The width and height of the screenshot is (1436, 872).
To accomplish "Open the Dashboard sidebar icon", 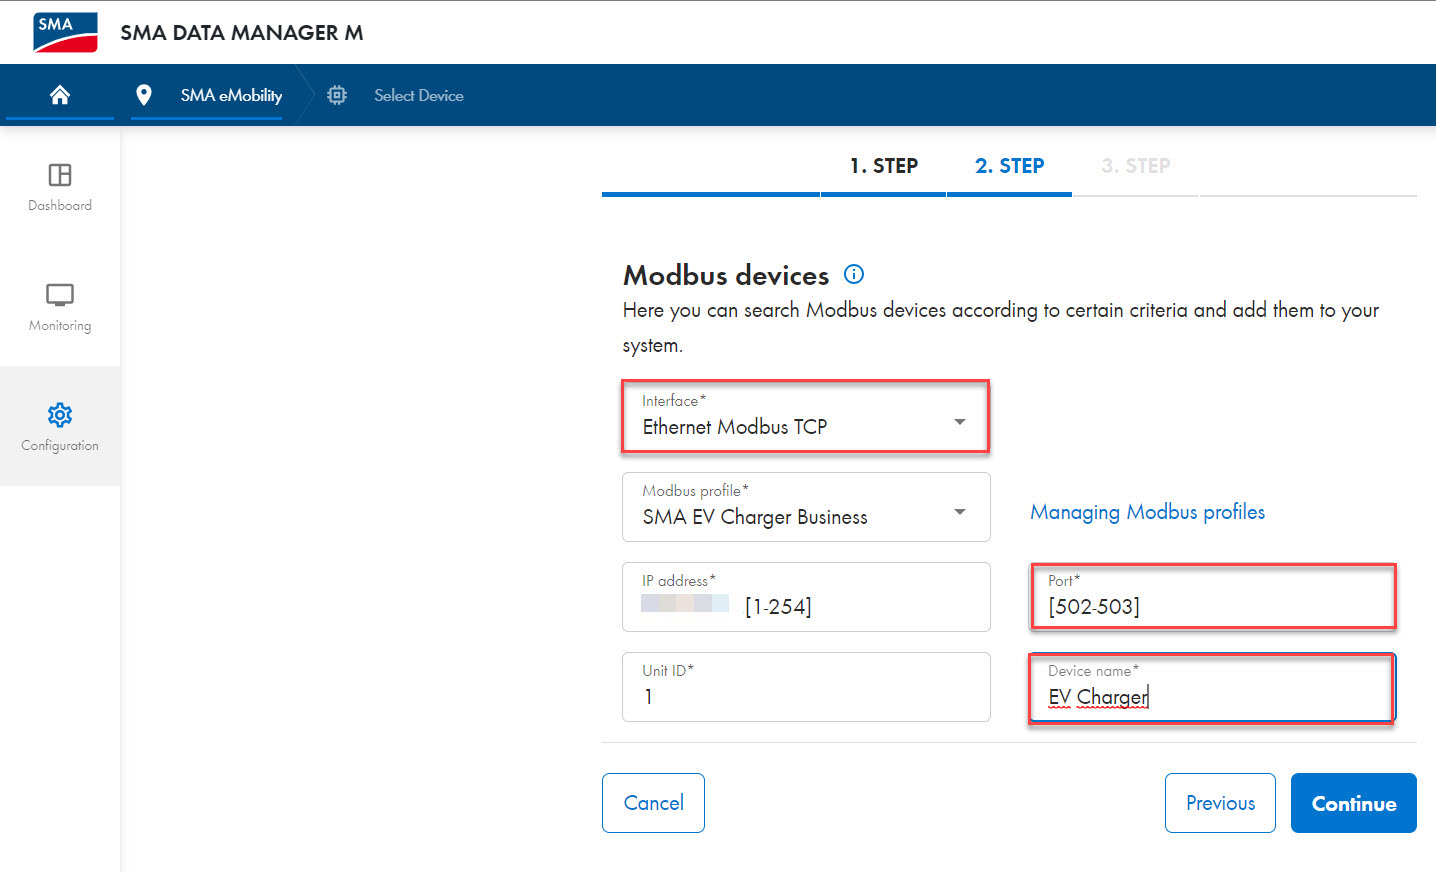I will (60, 175).
